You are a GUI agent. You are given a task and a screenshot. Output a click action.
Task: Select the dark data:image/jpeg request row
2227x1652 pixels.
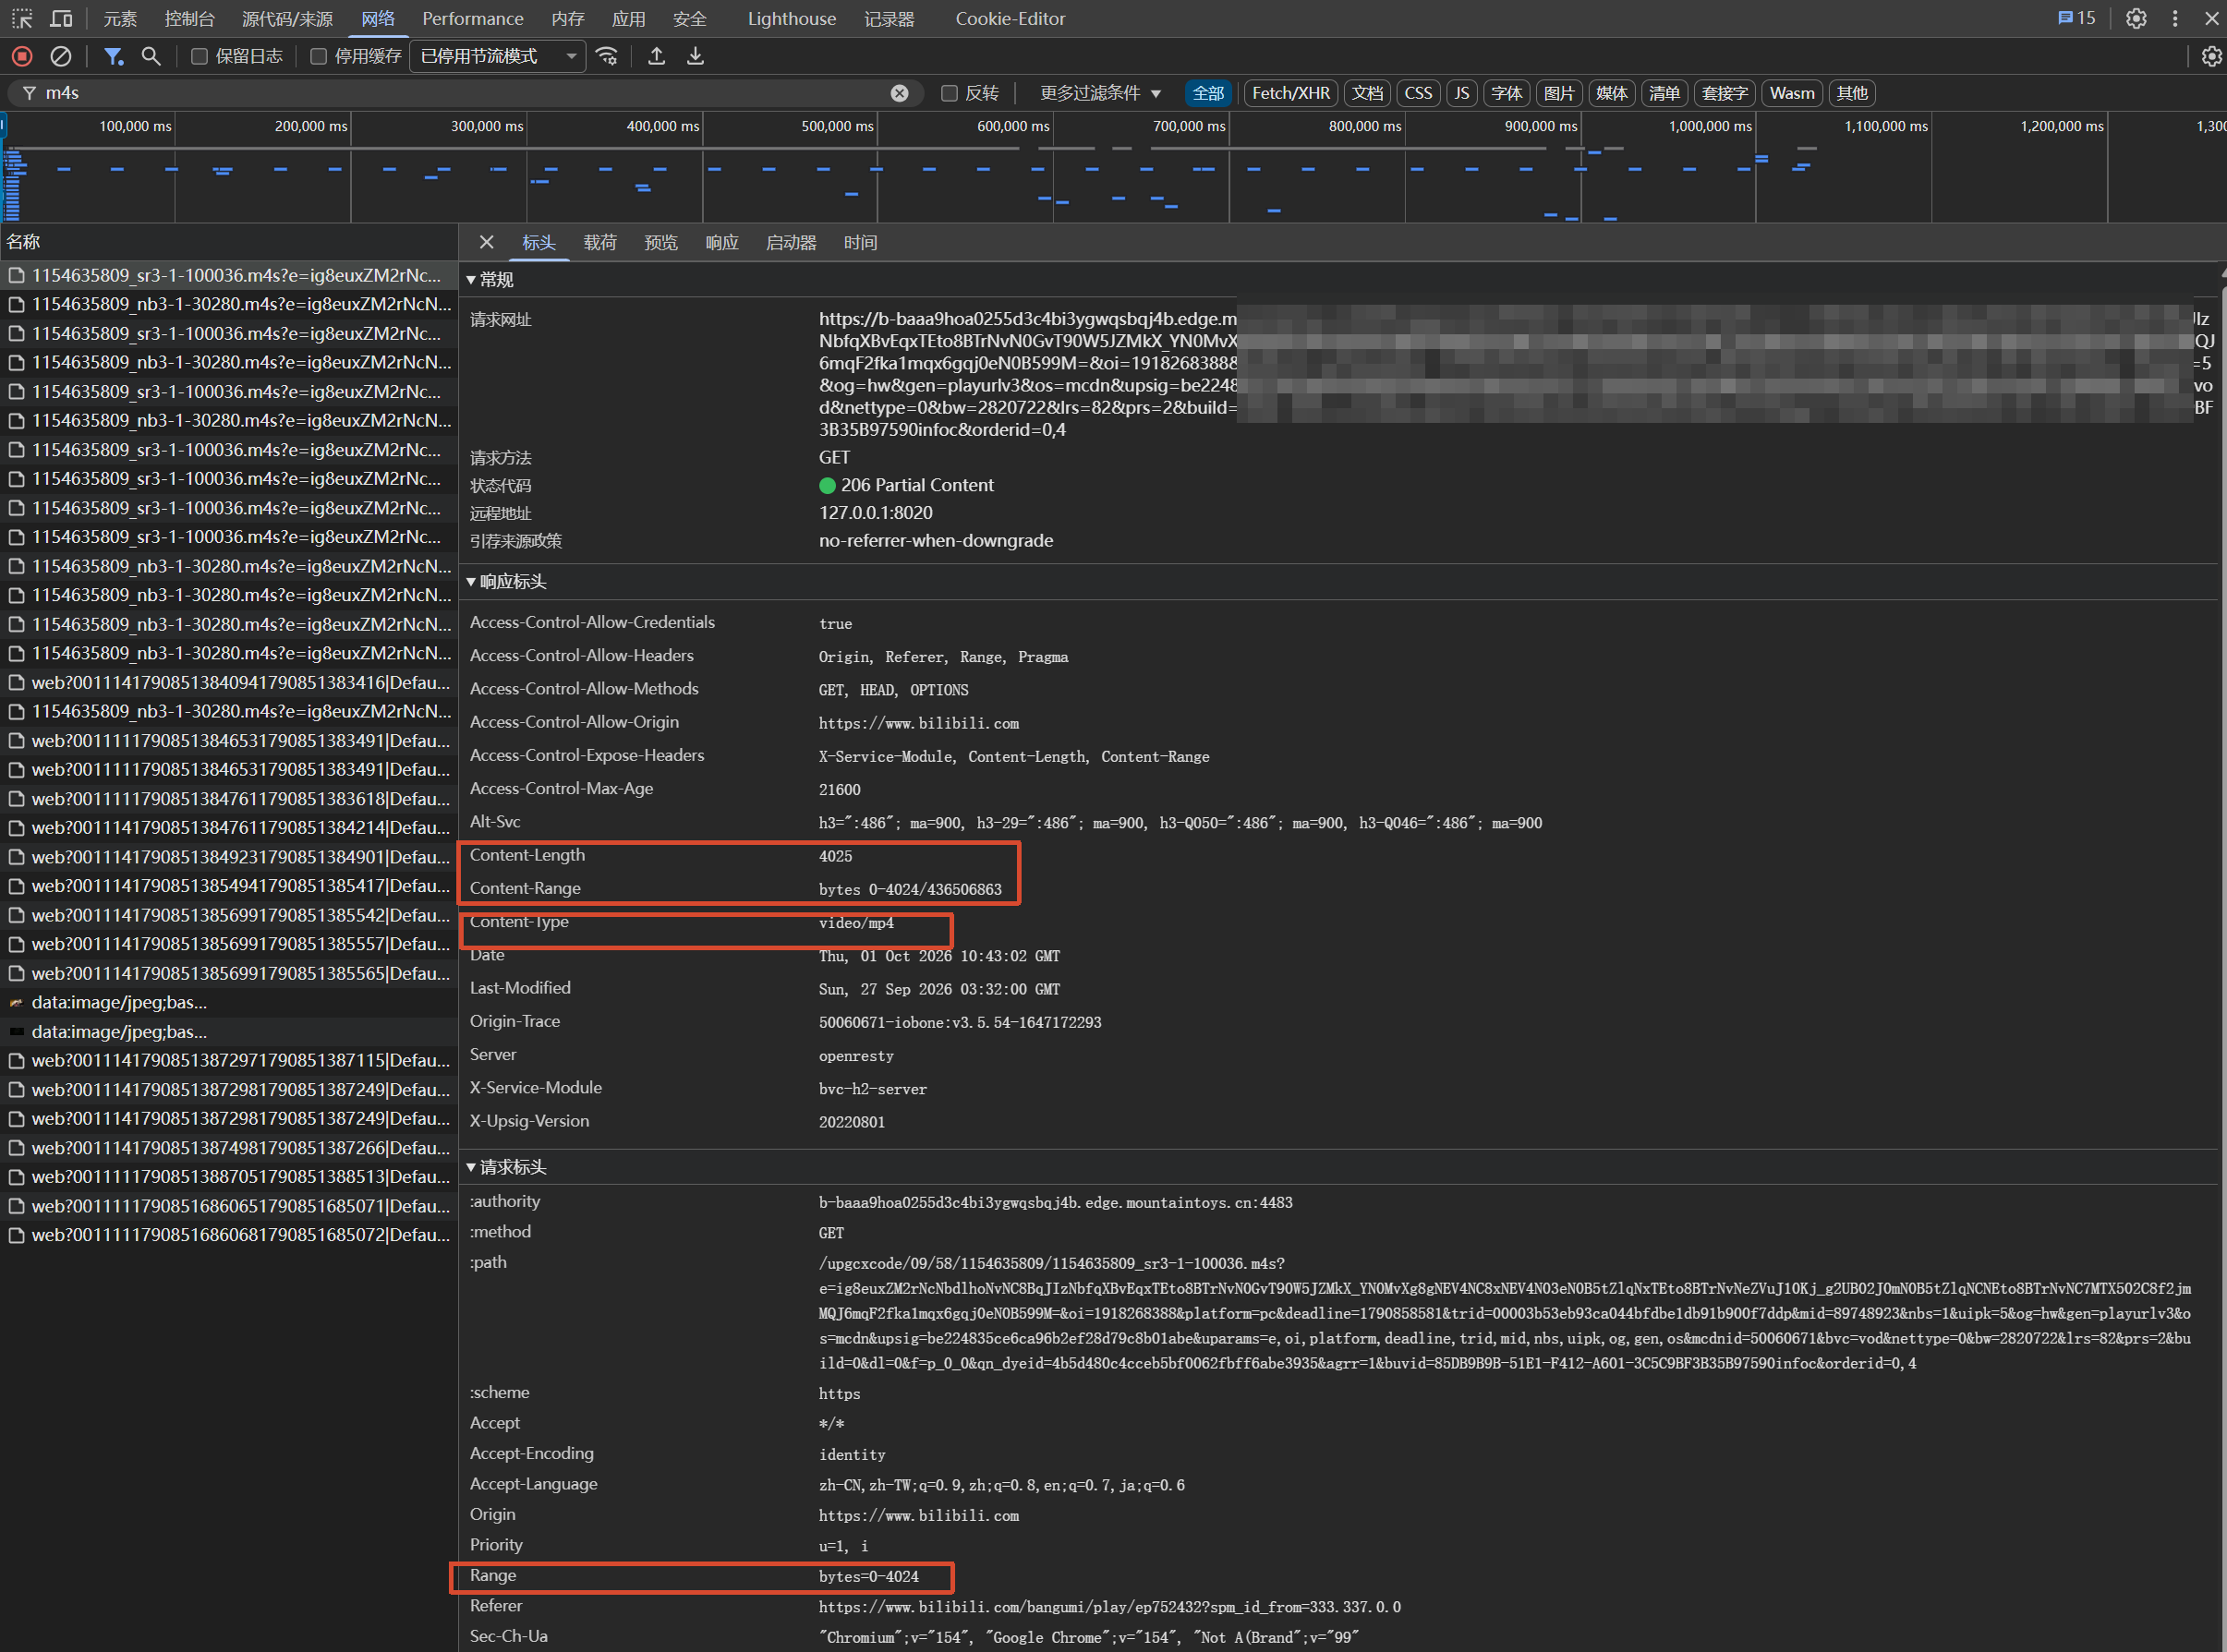pos(229,1031)
